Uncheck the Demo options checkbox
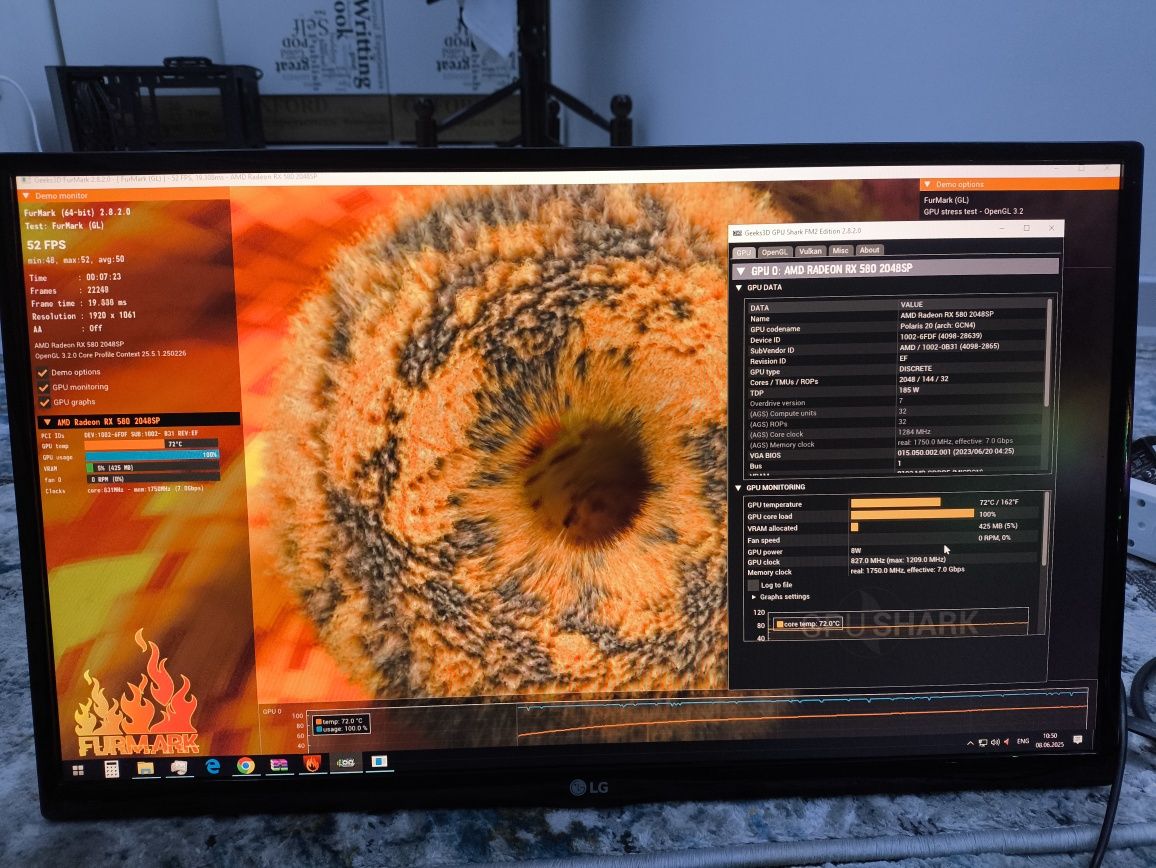The width and height of the screenshot is (1156, 868). (43, 372)
